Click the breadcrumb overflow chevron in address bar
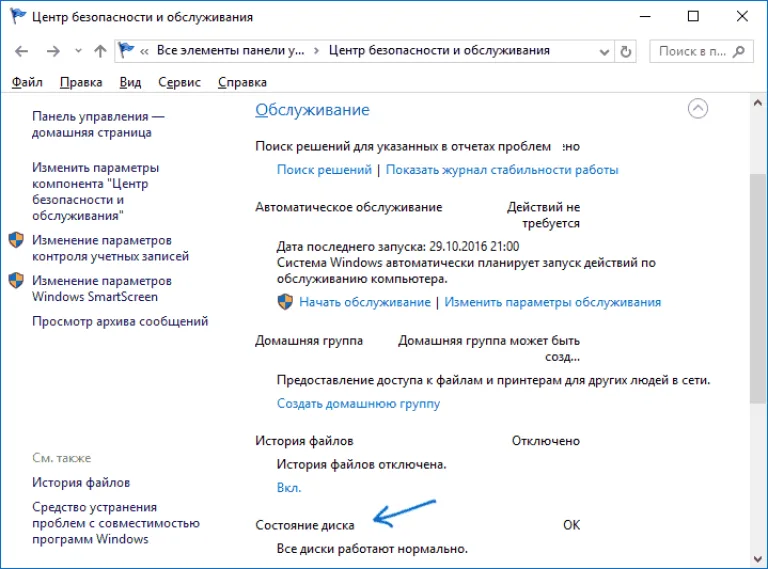The width and height of the screenshot is (768, 569). [x=144, y=51]
